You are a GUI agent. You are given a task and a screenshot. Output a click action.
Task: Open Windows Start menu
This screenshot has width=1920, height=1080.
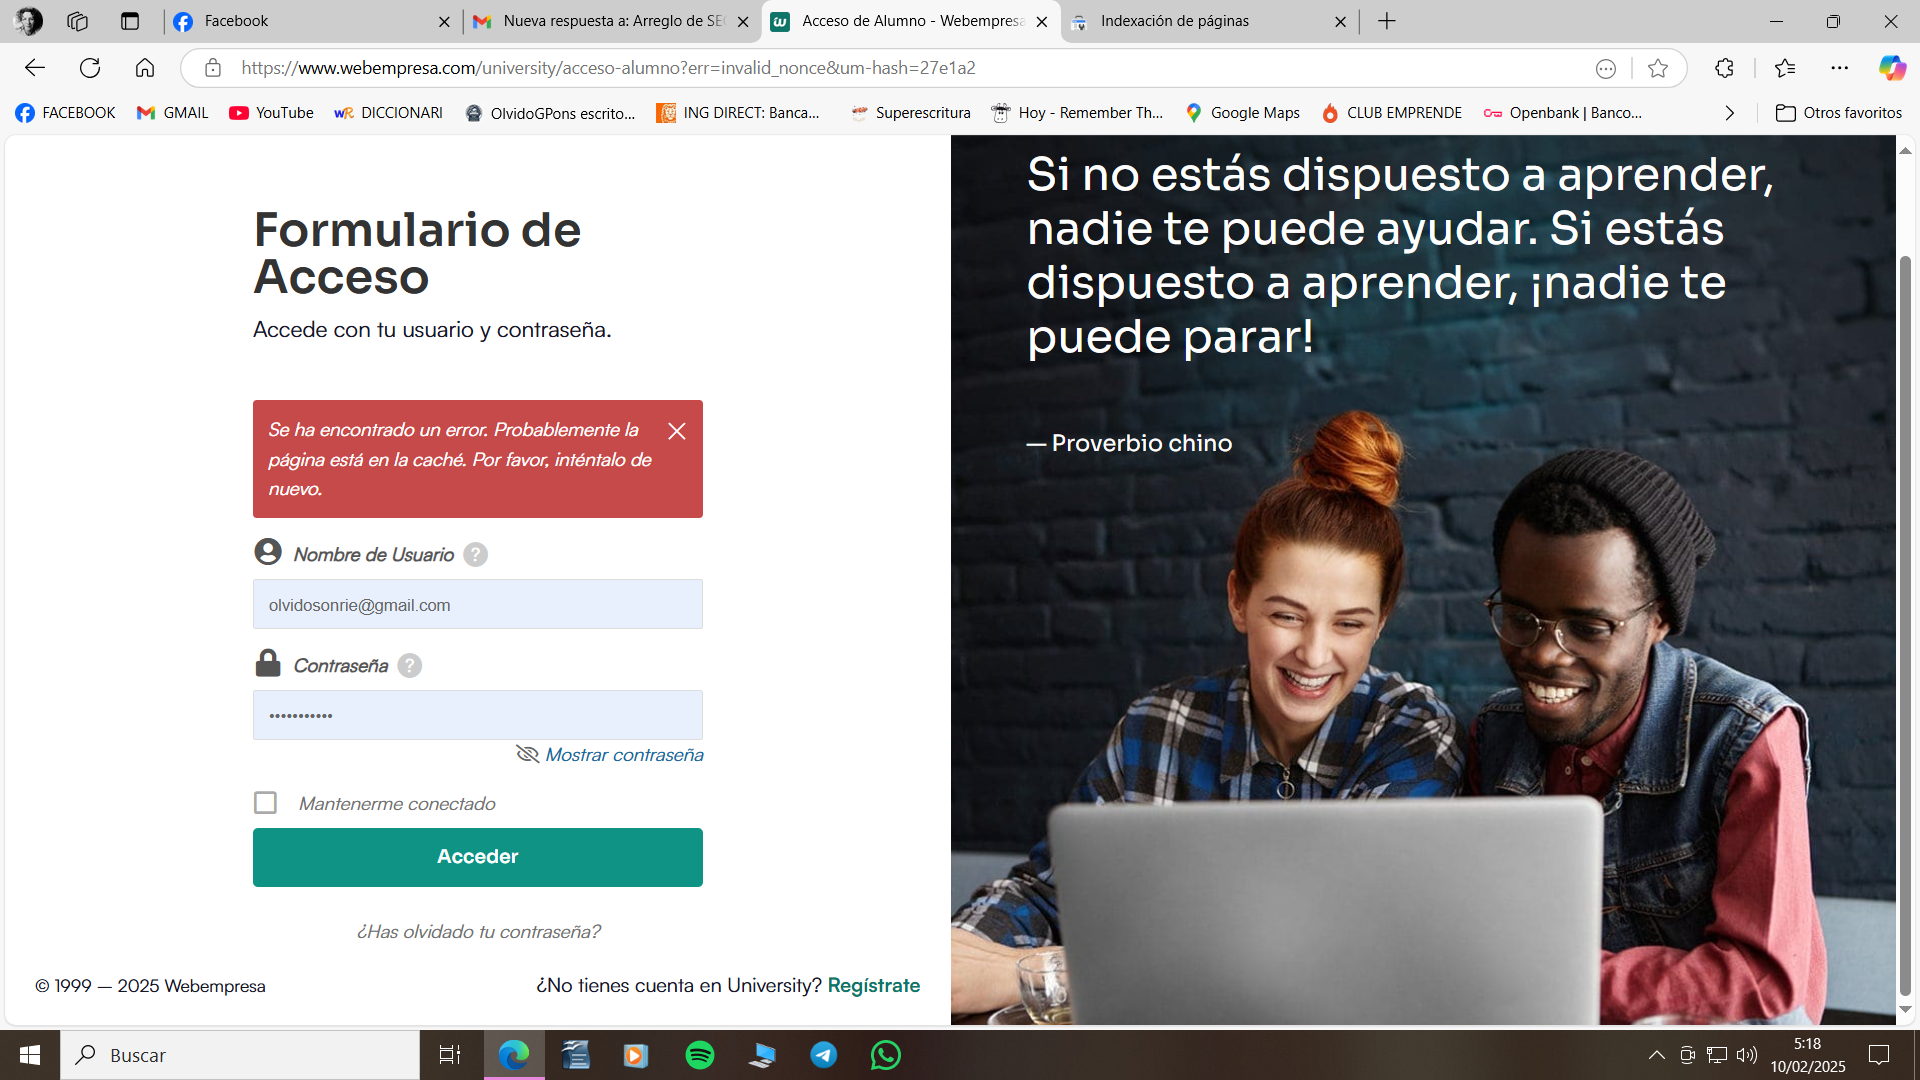(30, 1055)
